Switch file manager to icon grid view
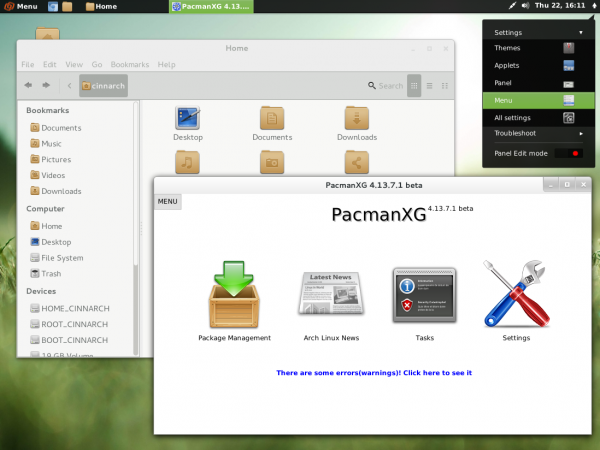Image resolution: width=600 pixels, height=450 pixels. pyautogui.click(x=415, y=86)
